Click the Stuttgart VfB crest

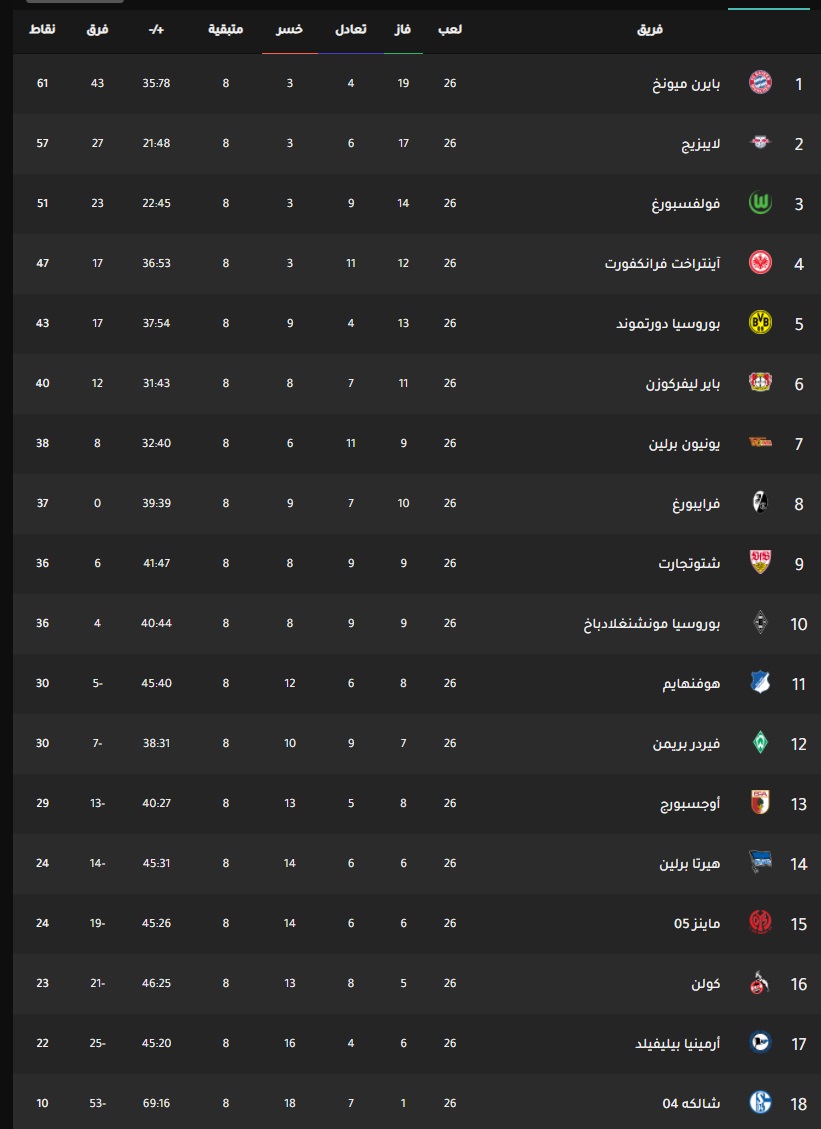pyautogui.click(x=760, y=562)
